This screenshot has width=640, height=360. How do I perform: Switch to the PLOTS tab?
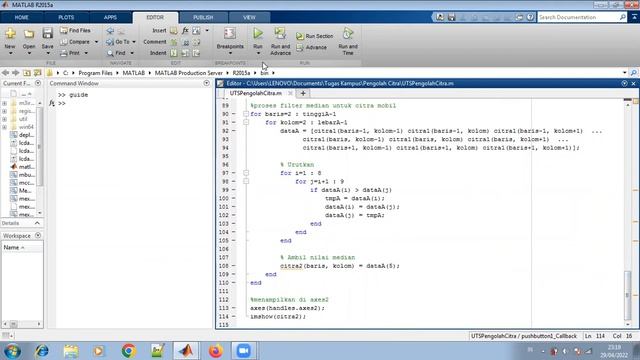click(x=66, y=18)
